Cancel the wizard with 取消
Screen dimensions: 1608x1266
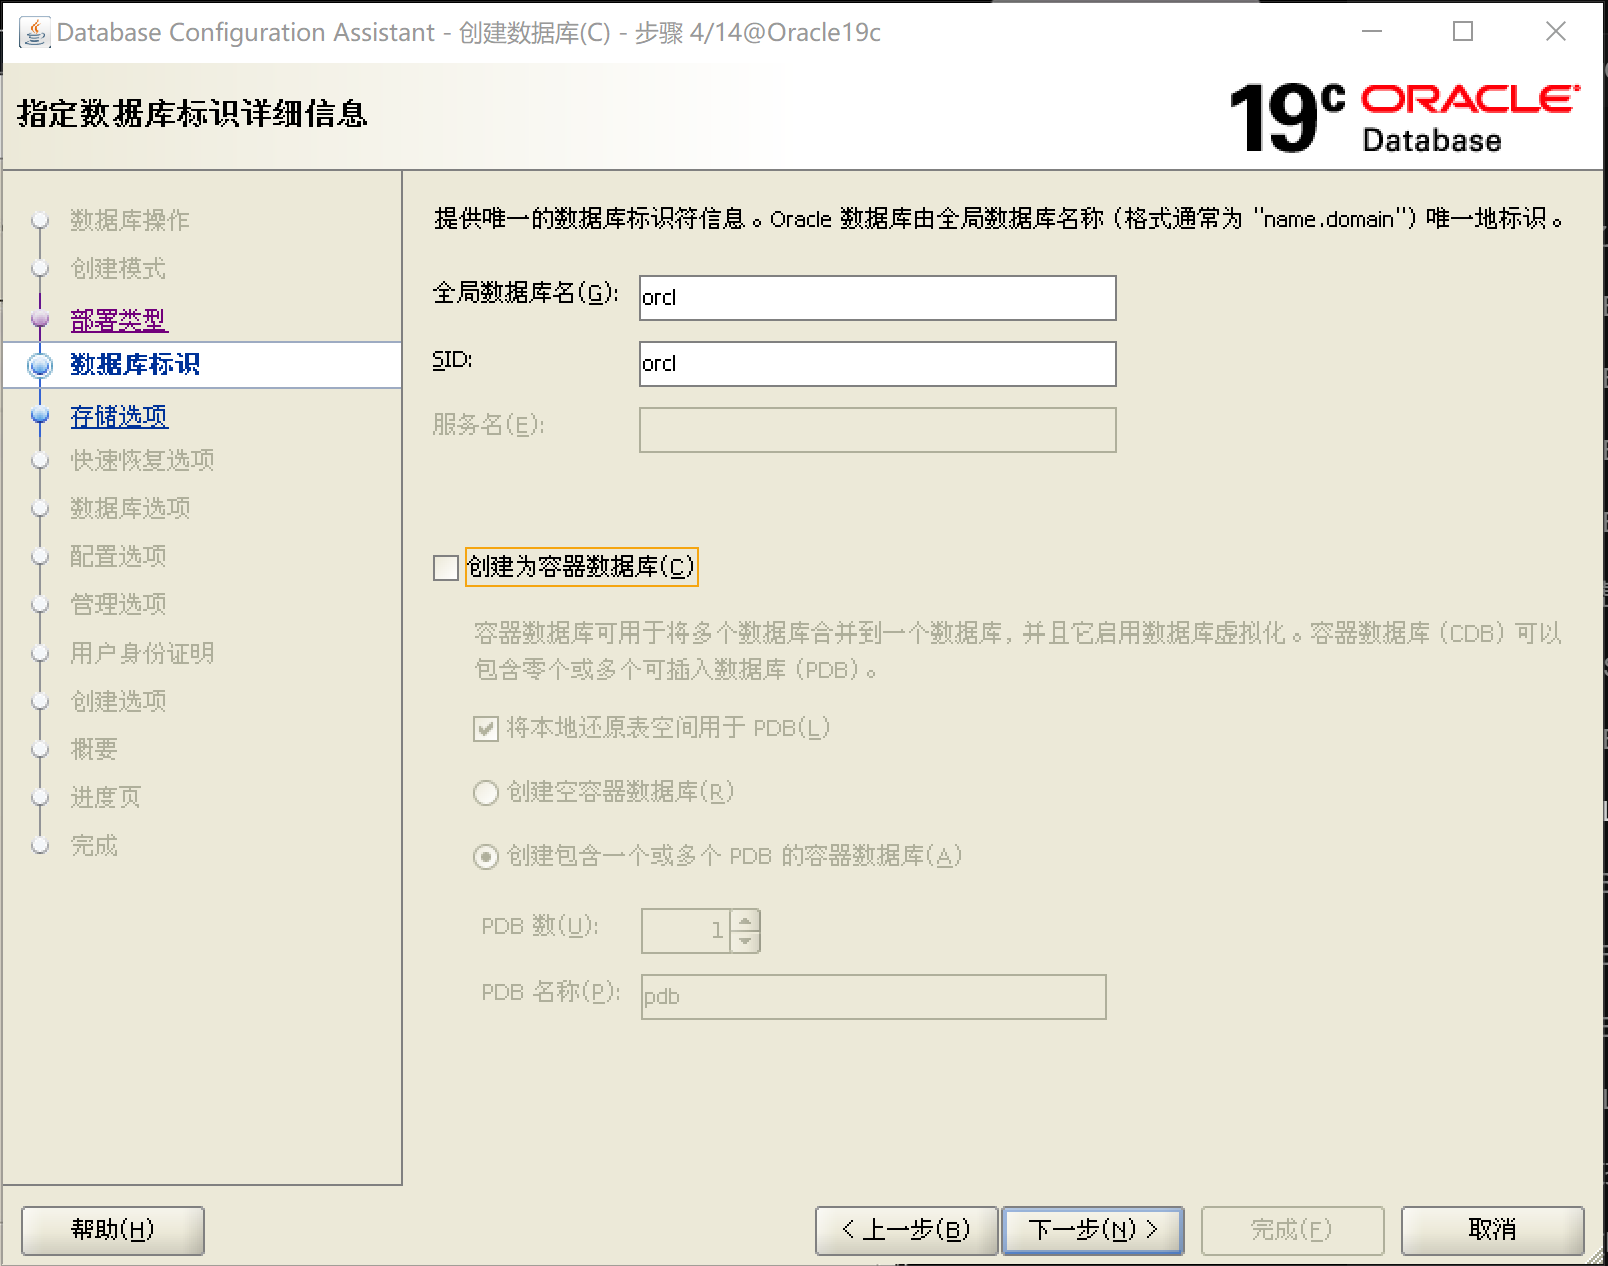[1493, 1230]
